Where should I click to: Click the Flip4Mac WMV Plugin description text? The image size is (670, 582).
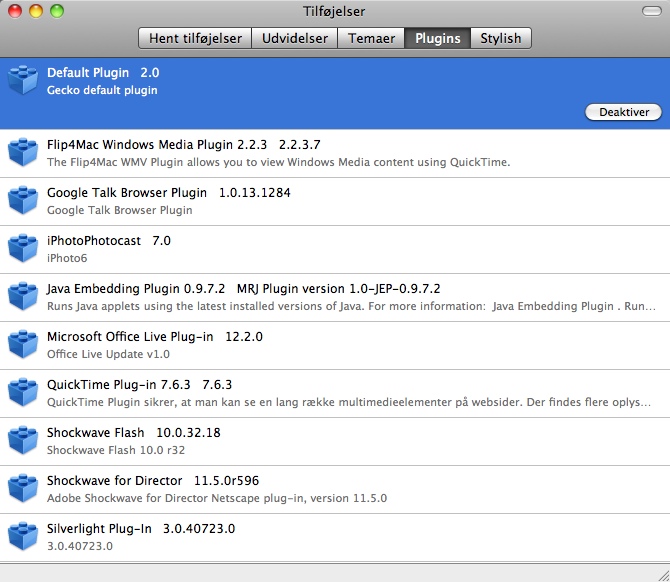pos(279,162)
